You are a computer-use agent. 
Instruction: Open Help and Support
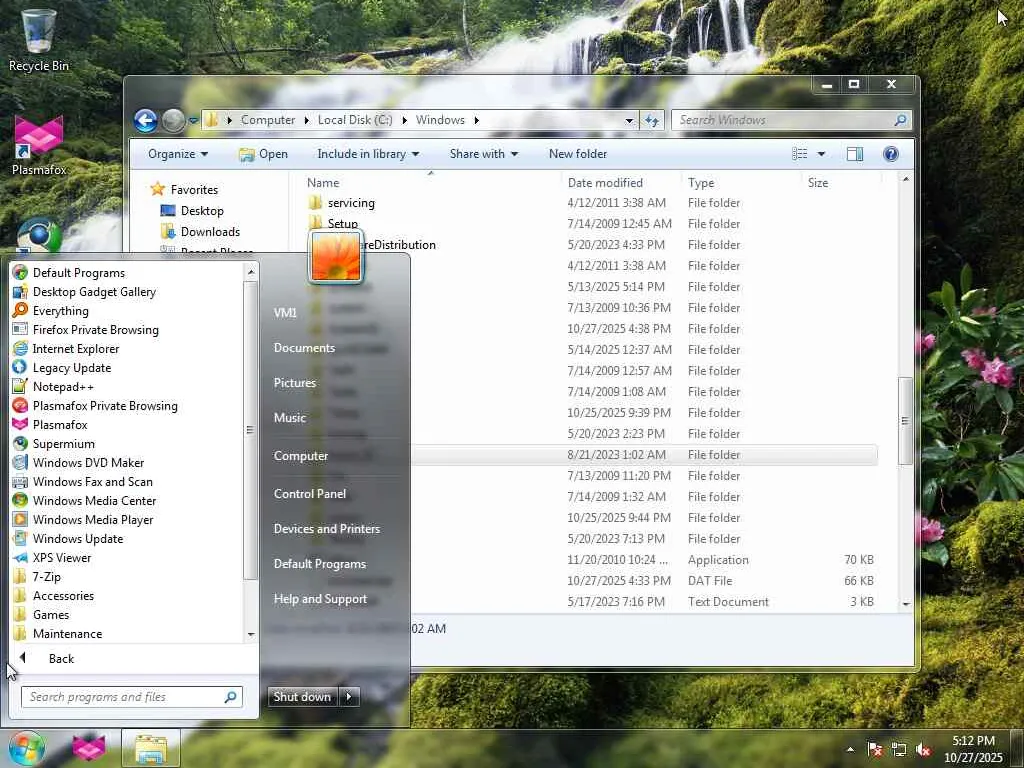tap(320, 599)
